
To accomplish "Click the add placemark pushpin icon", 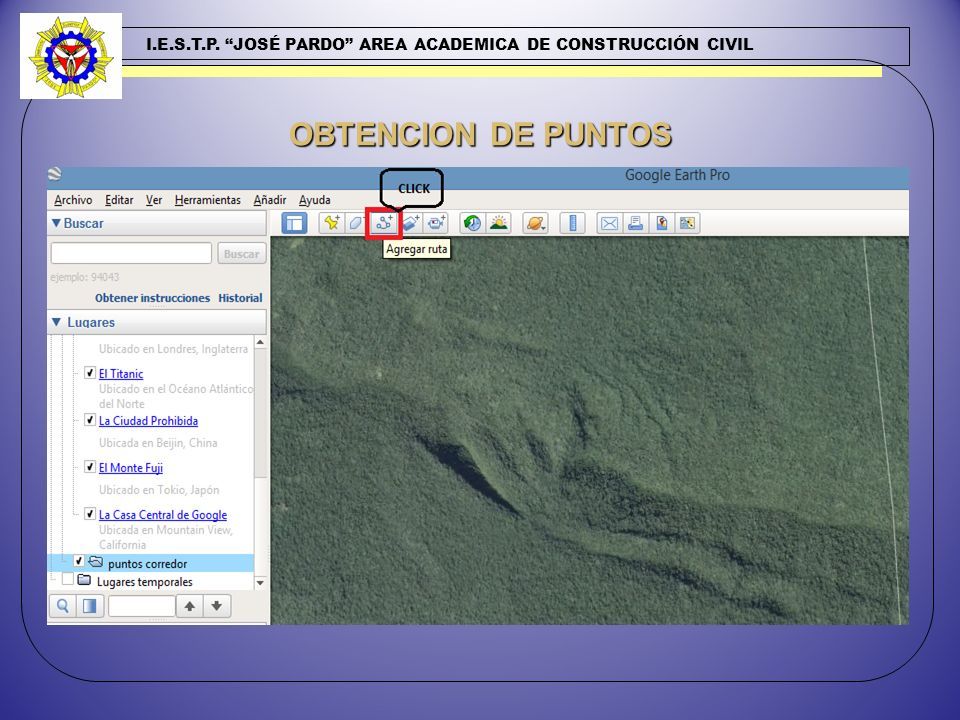I will (x=331, y=223).
